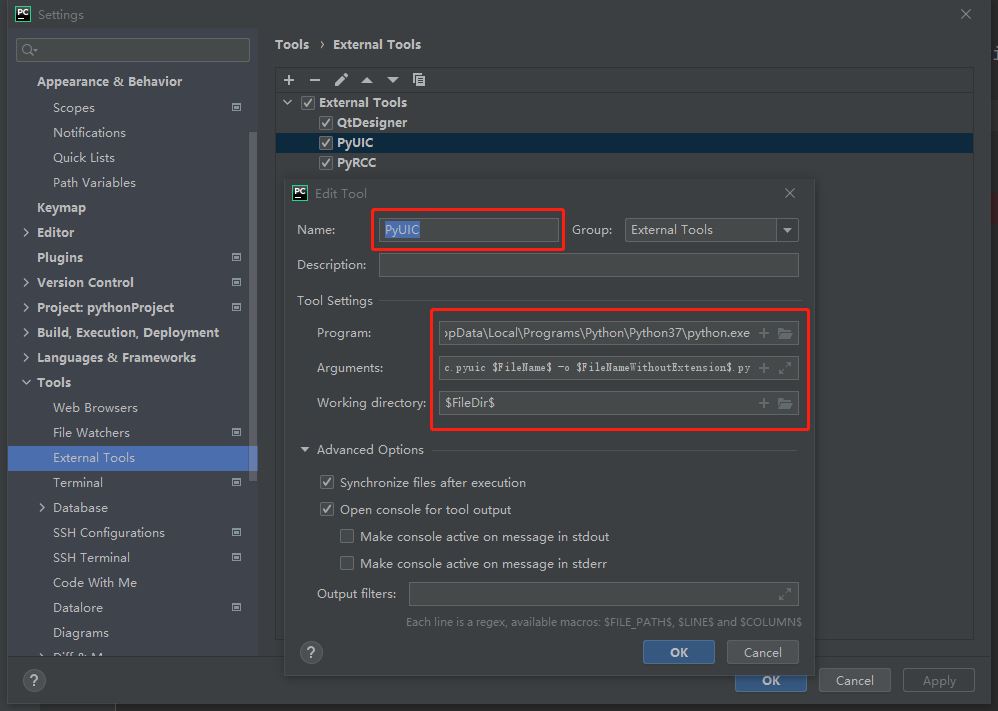Enable Make console active on message in stdout

[x=347, y=537]
